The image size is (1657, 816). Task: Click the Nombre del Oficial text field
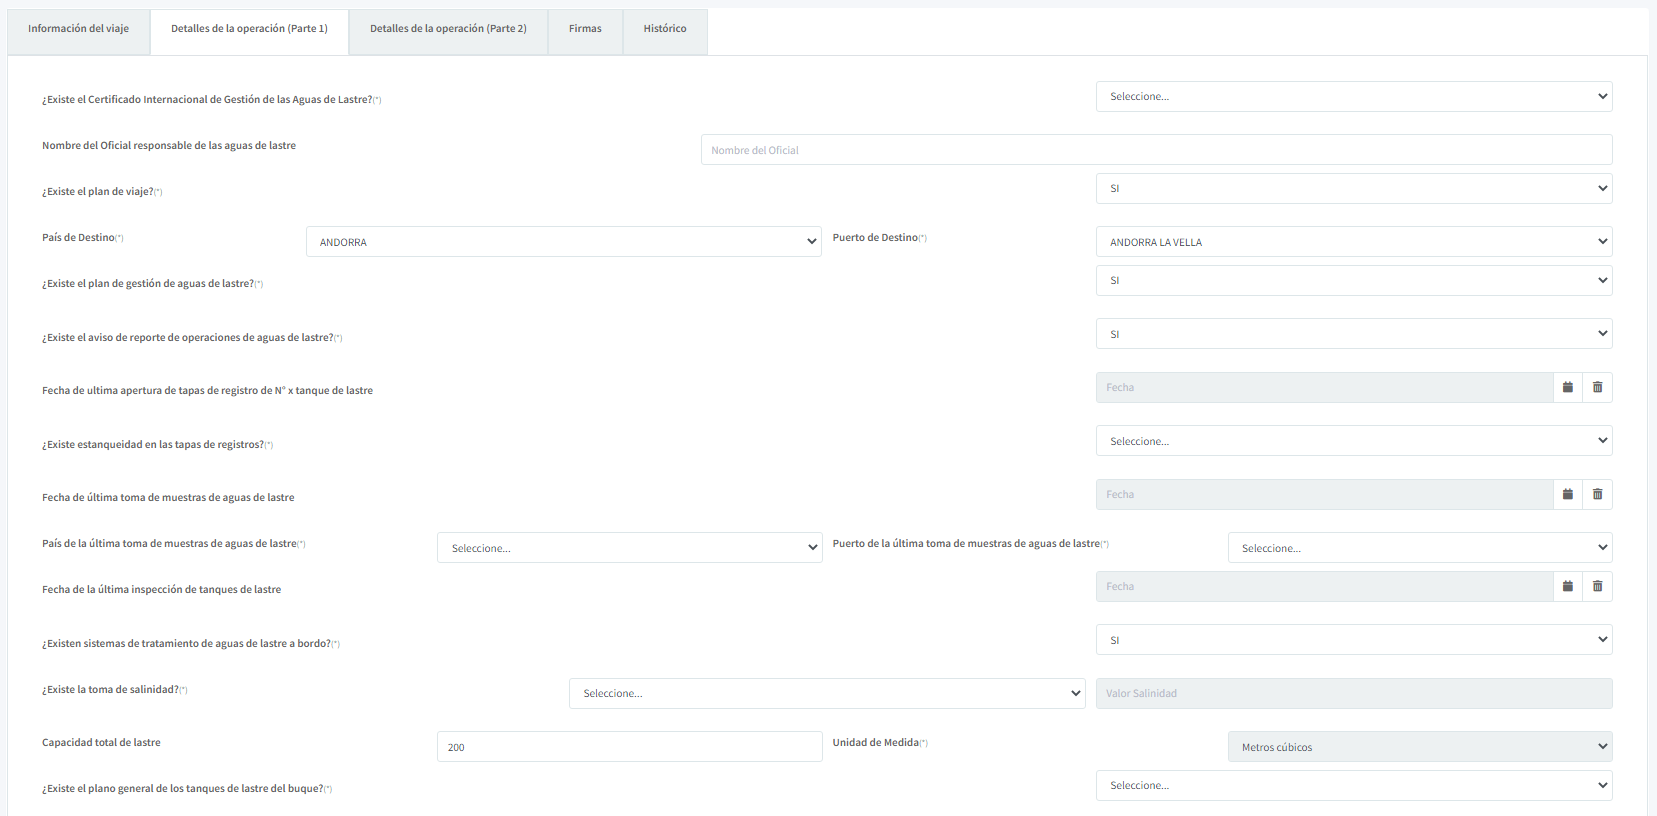(x=1155, y=150)
